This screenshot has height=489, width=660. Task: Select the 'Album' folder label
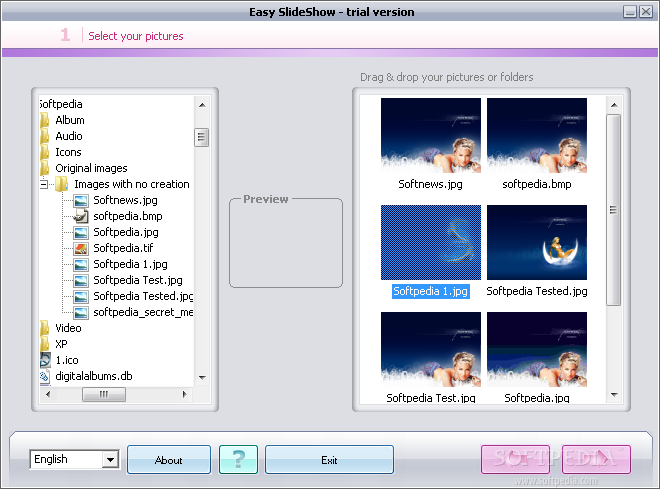(x=70, y=120)
